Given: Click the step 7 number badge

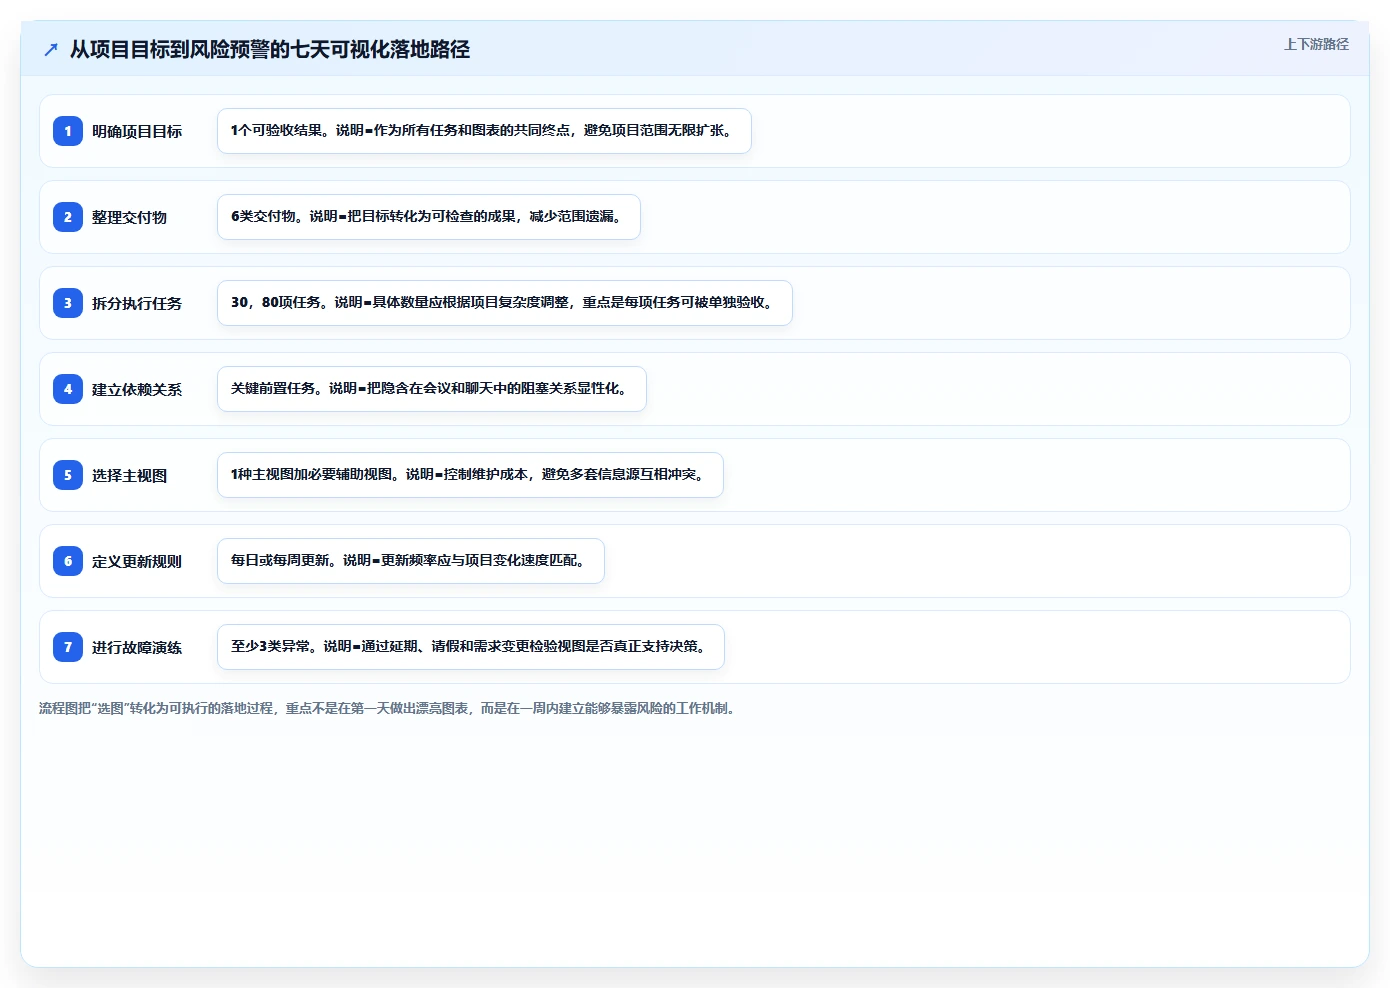Looking at the screenshot, I should (68, 647).
